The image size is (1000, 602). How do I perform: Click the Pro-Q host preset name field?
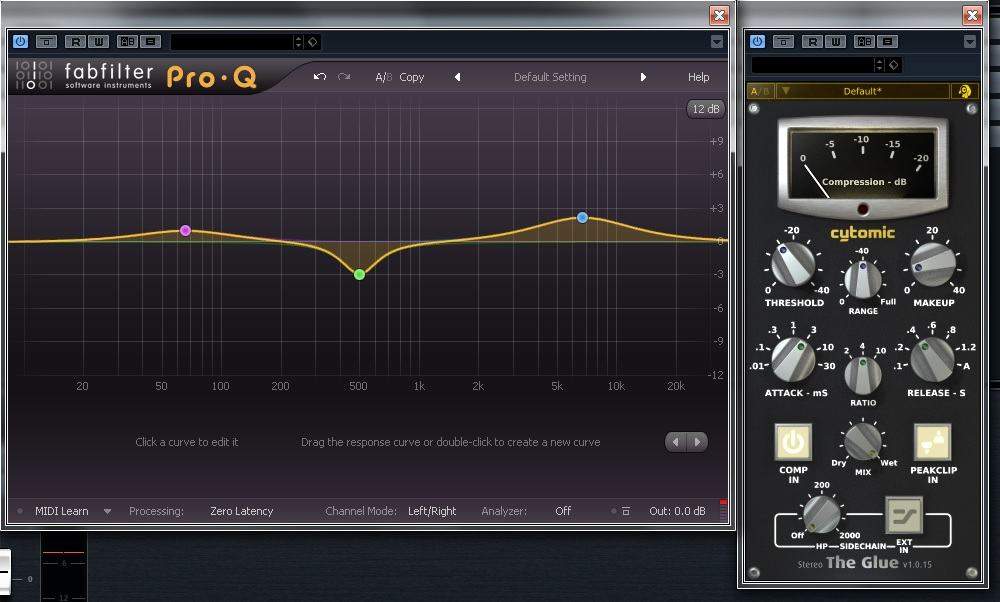click(x=232, y=42)
